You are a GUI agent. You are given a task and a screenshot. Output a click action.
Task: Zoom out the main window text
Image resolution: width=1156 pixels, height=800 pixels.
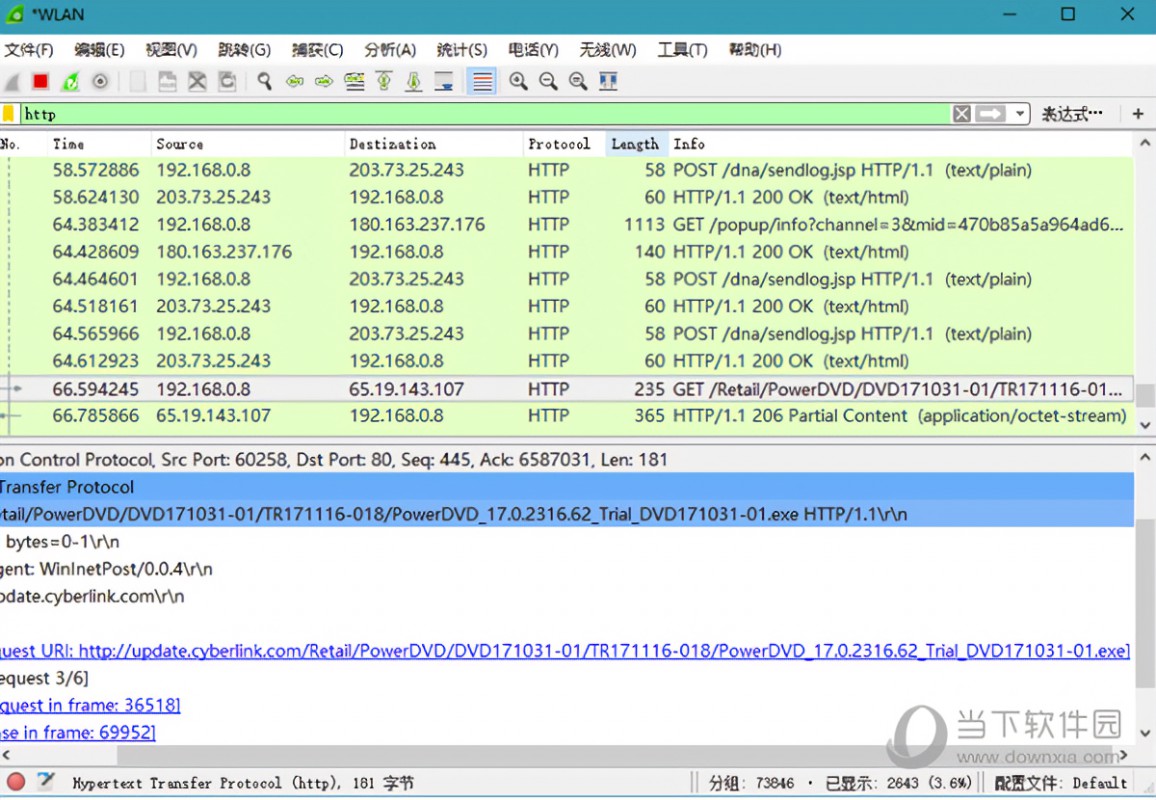click(x=548, y=82)
